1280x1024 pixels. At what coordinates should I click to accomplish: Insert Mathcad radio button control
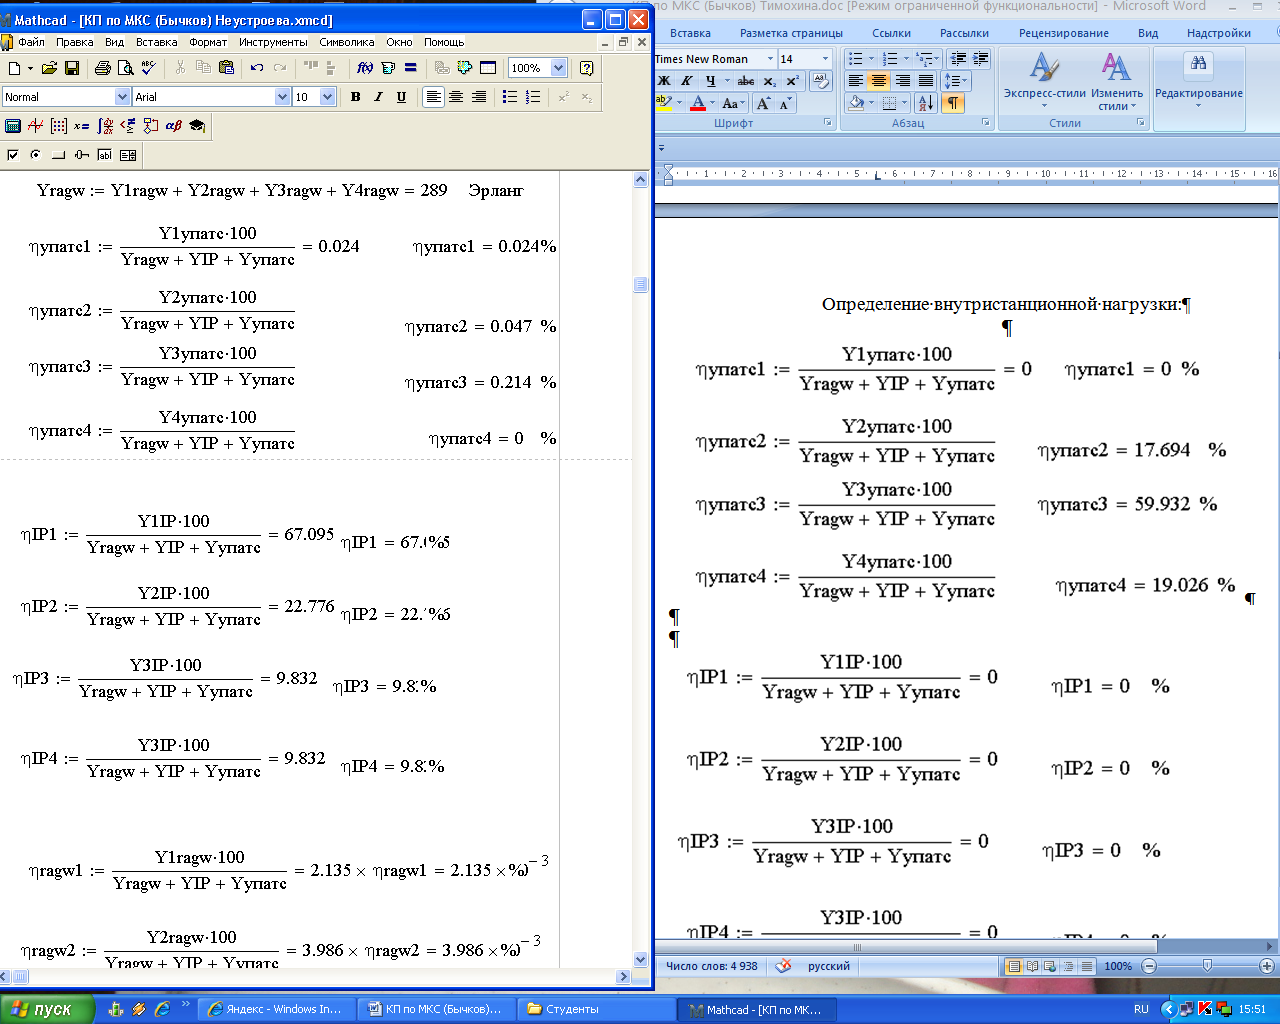[36, 155]
